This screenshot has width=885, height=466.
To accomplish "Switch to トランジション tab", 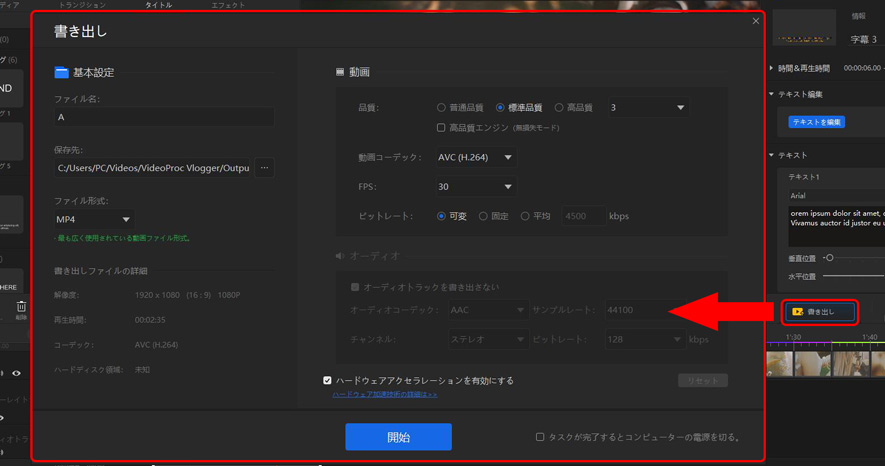I will [x=82, y=5].
